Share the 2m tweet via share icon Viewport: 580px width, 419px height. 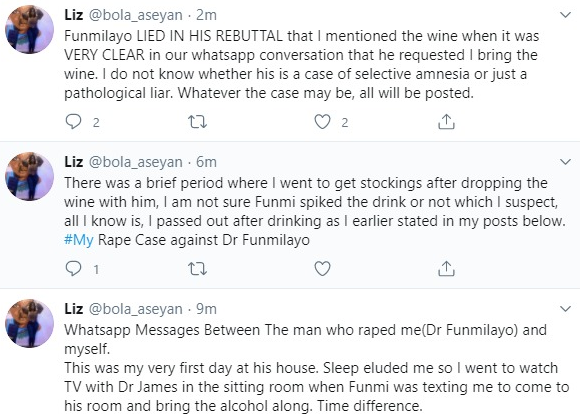(446, 122)
